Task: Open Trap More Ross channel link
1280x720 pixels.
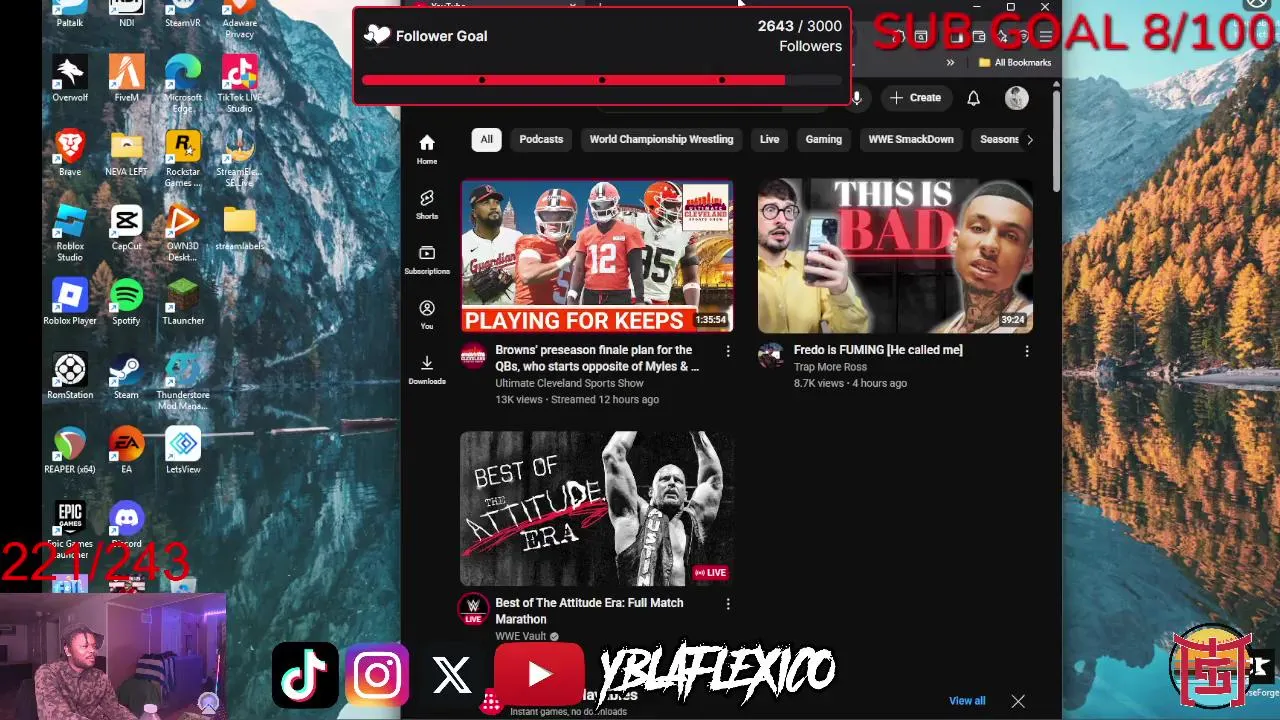Action: [x=830, y=367]
